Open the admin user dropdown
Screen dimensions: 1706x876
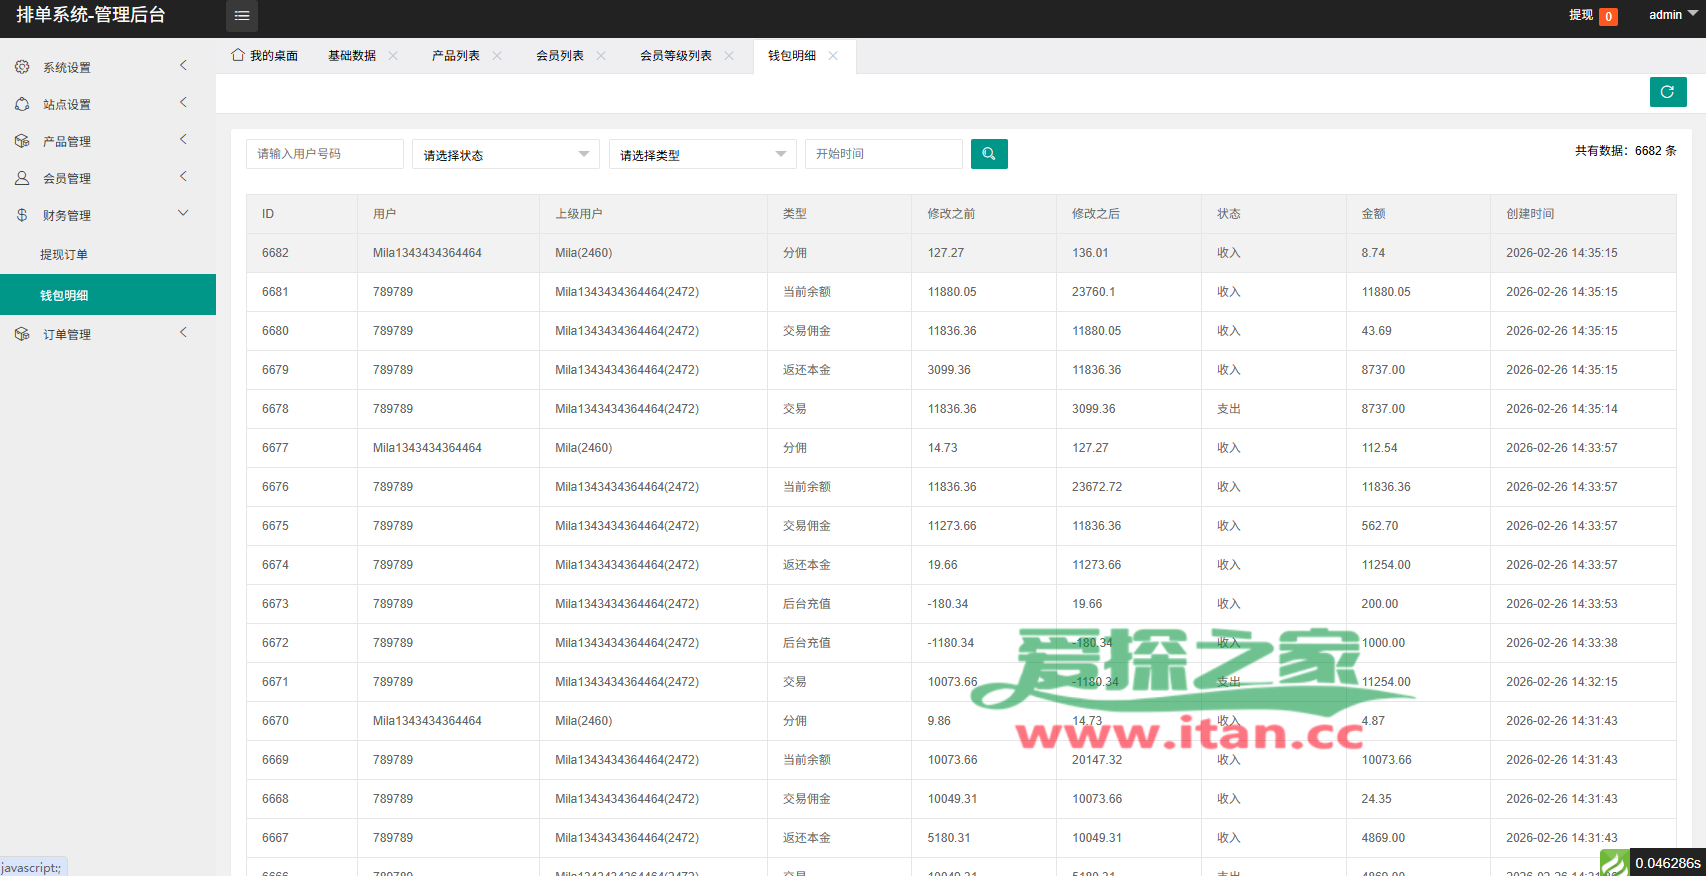[x=1672, y=15]
